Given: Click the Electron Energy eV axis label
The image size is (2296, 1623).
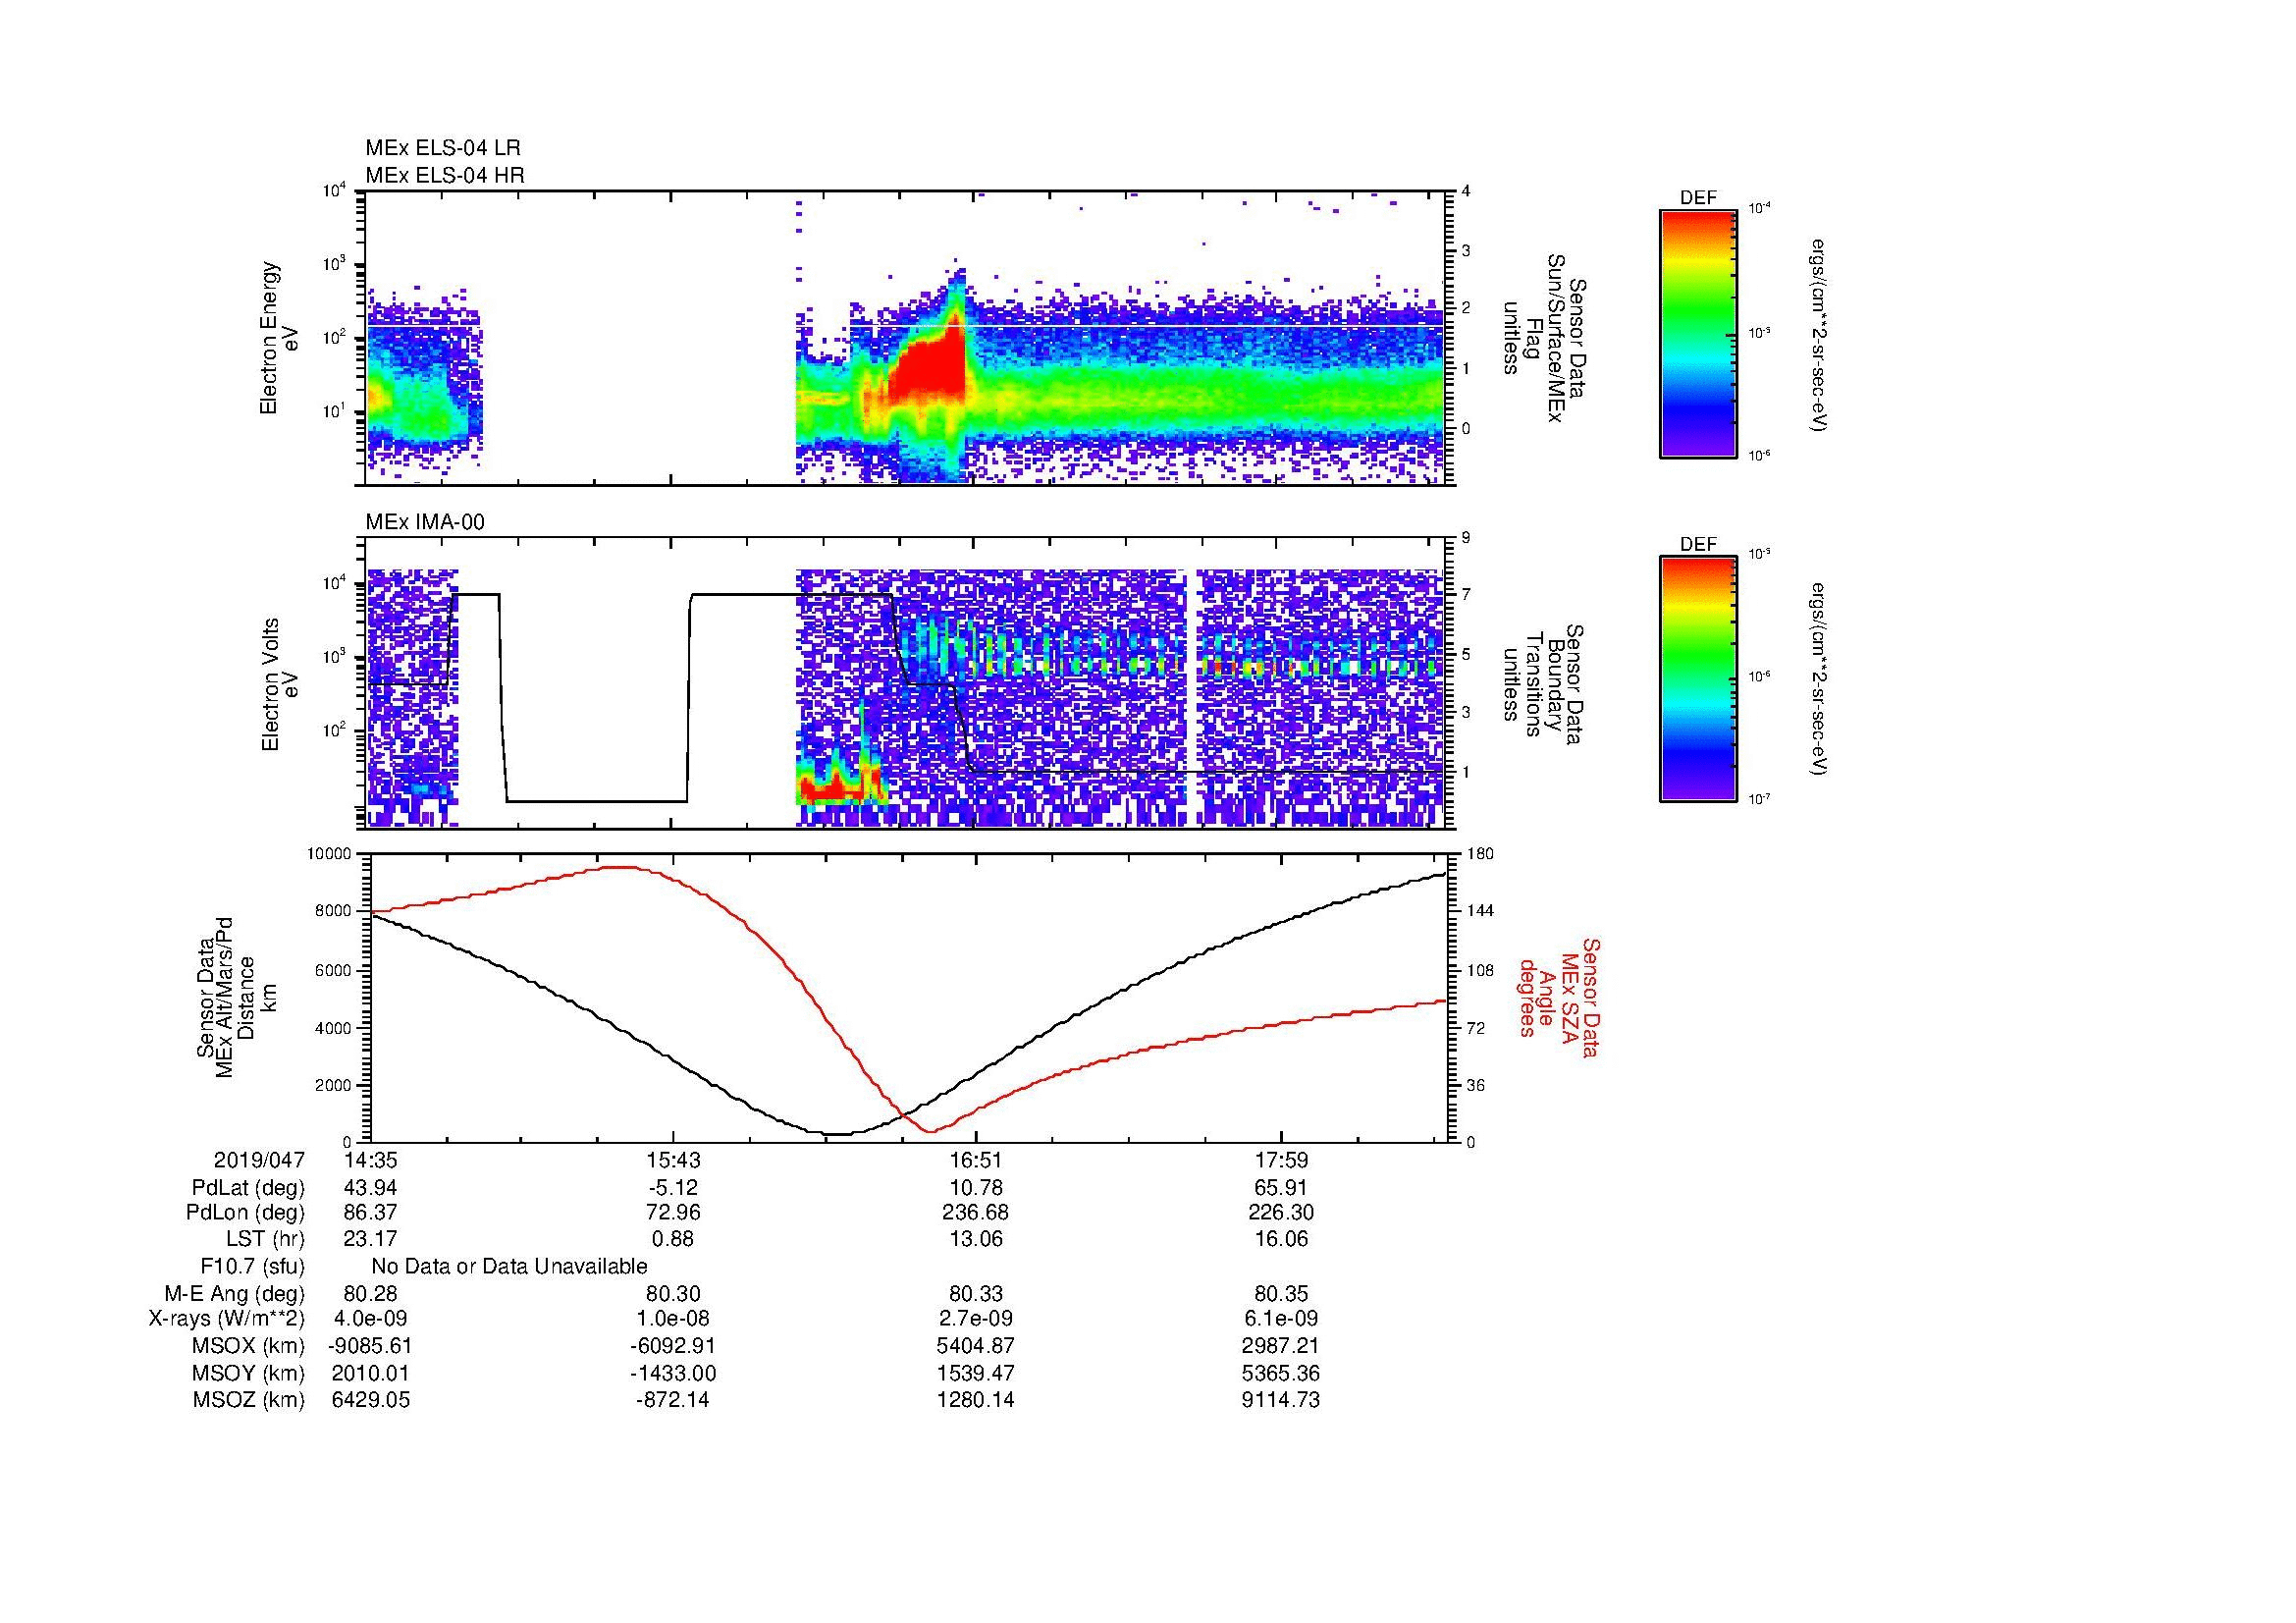Looking at the screenshot, I should click(x=281, y=338).
